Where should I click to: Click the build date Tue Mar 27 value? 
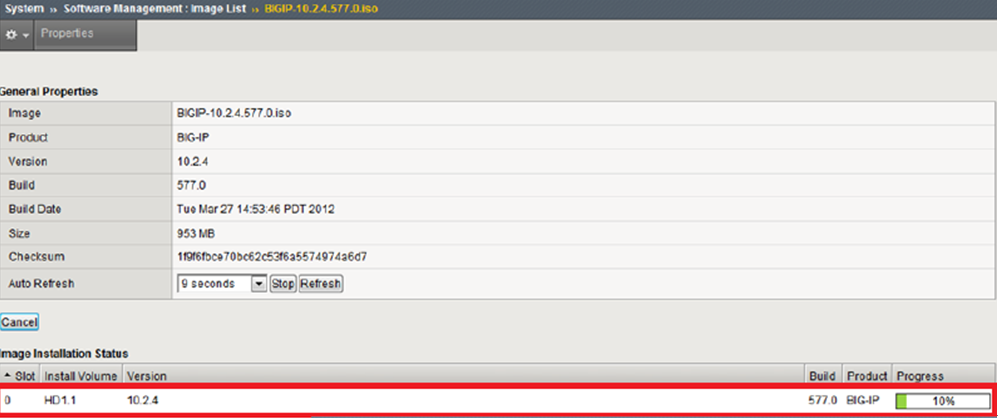click(256, 209)
